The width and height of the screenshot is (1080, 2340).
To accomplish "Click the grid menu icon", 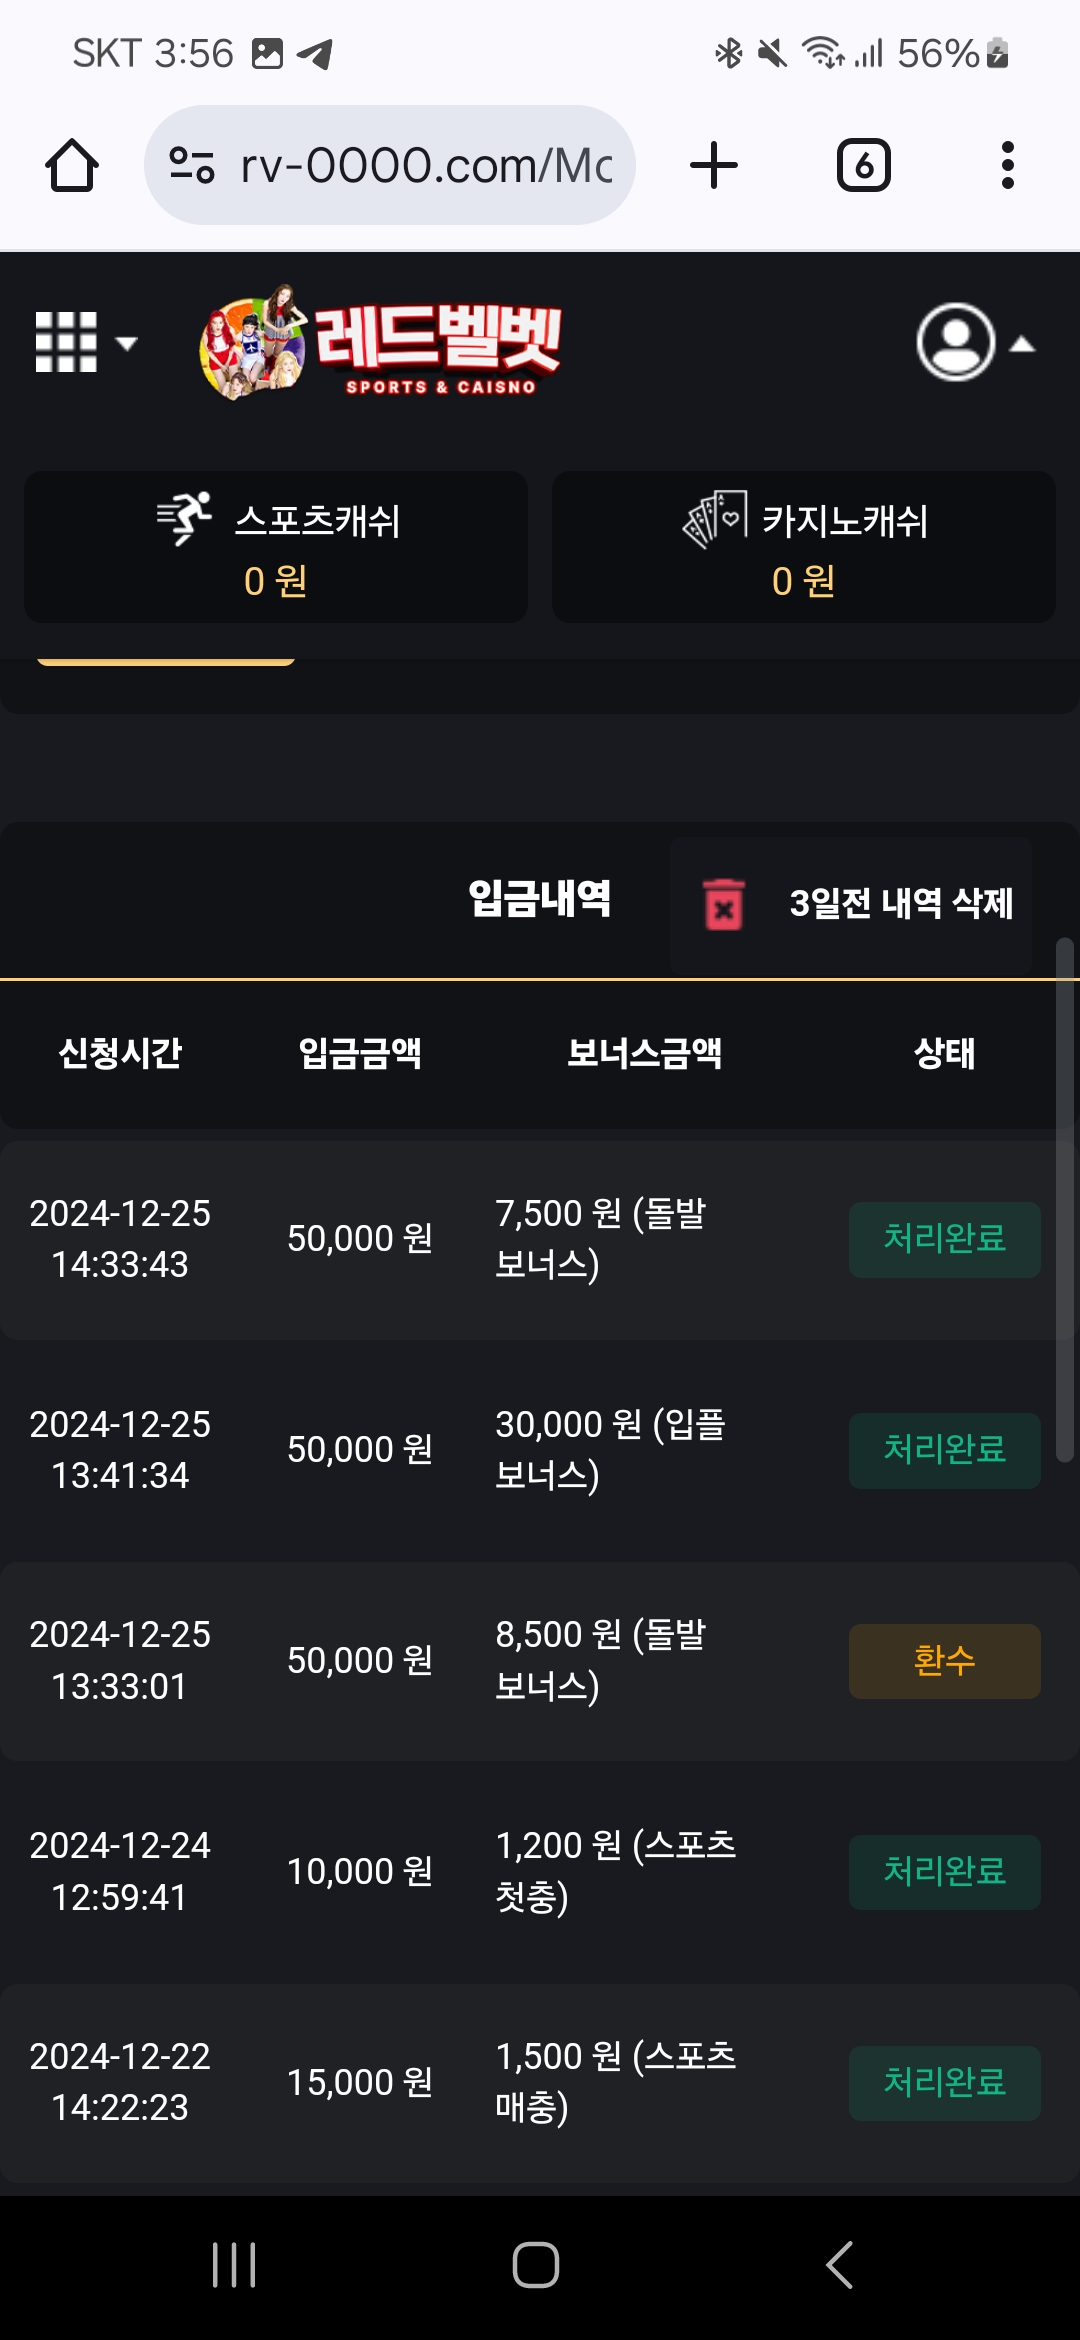I will pyautogui.click(x=66, y=342).
